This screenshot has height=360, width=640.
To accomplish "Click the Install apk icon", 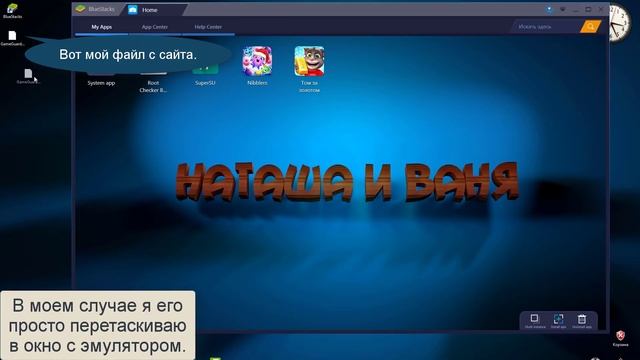I will tap(558, 320).
